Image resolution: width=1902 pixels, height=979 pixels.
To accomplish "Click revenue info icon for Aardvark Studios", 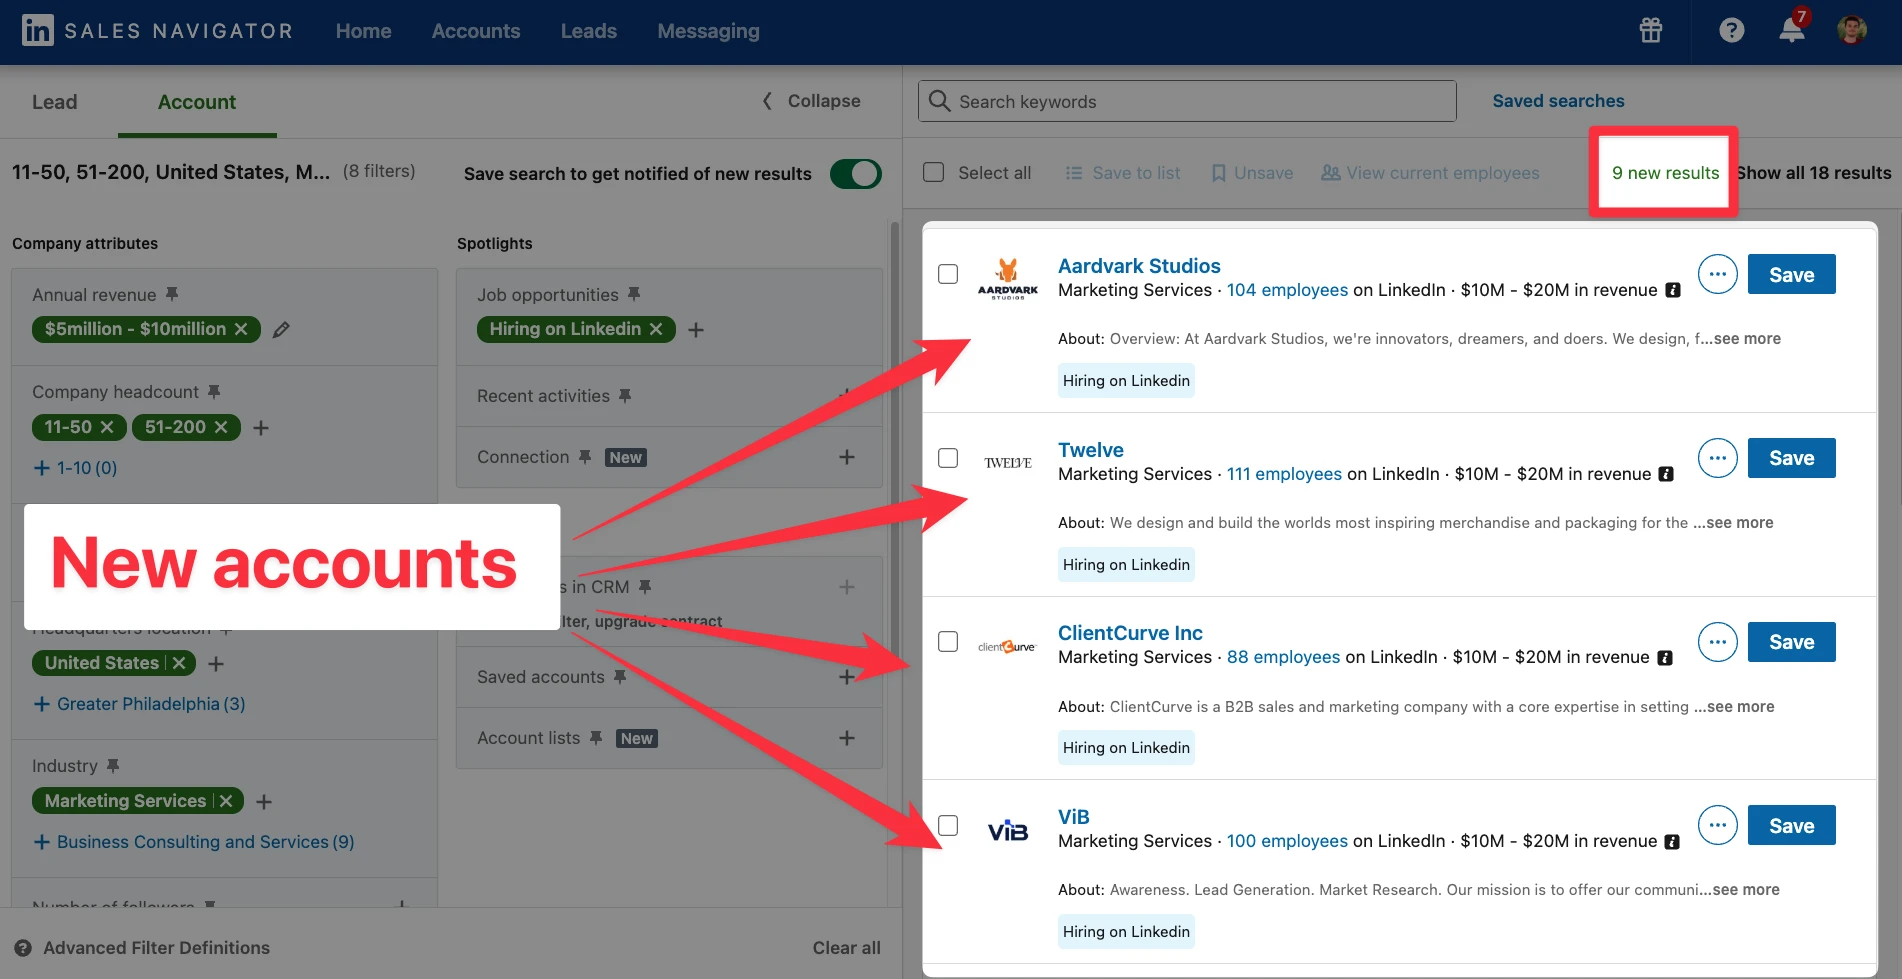I will (x=1673, y=290).
